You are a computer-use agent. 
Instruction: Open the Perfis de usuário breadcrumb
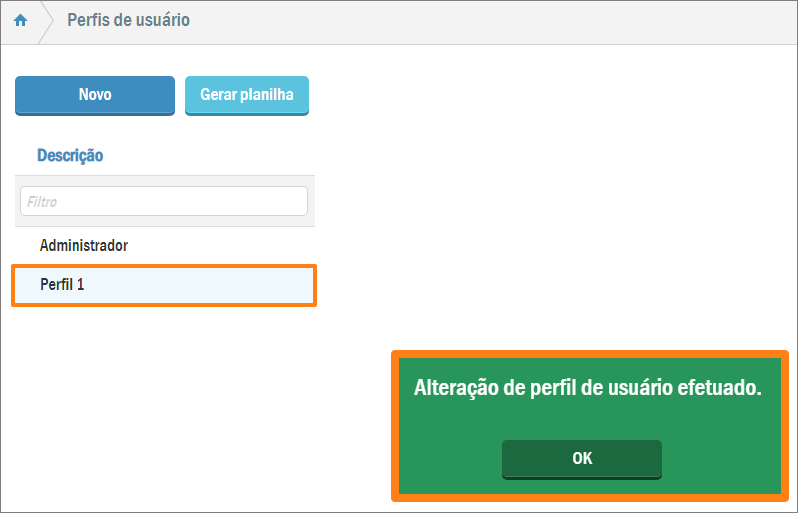point(128,21)
